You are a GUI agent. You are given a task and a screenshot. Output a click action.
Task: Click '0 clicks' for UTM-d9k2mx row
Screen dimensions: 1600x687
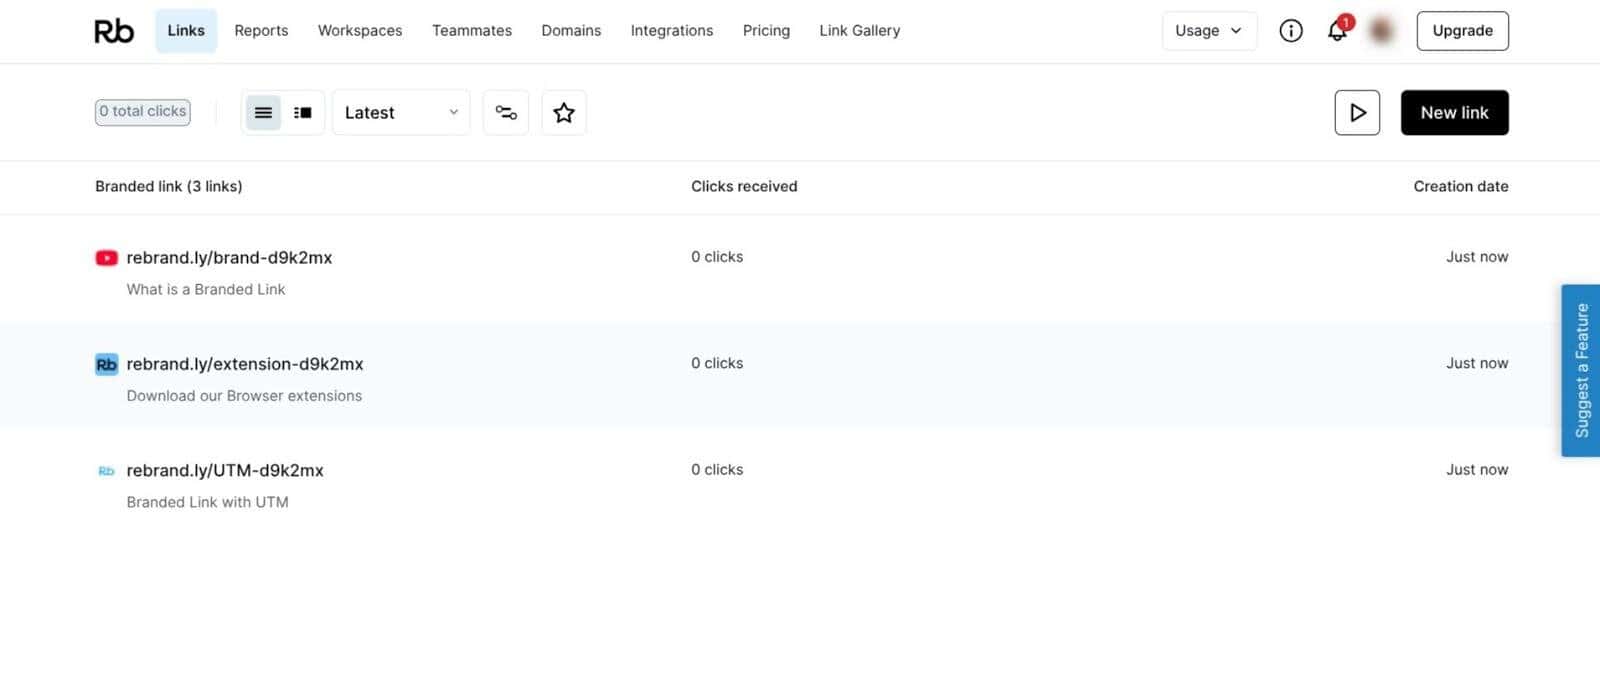[717, 469]
